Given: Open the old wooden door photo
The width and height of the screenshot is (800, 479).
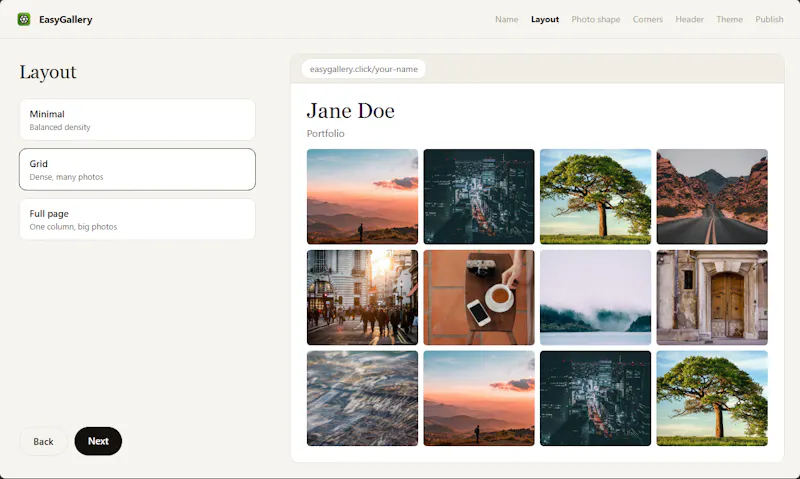Looking at the screenshot, I should tap(712, 297).
